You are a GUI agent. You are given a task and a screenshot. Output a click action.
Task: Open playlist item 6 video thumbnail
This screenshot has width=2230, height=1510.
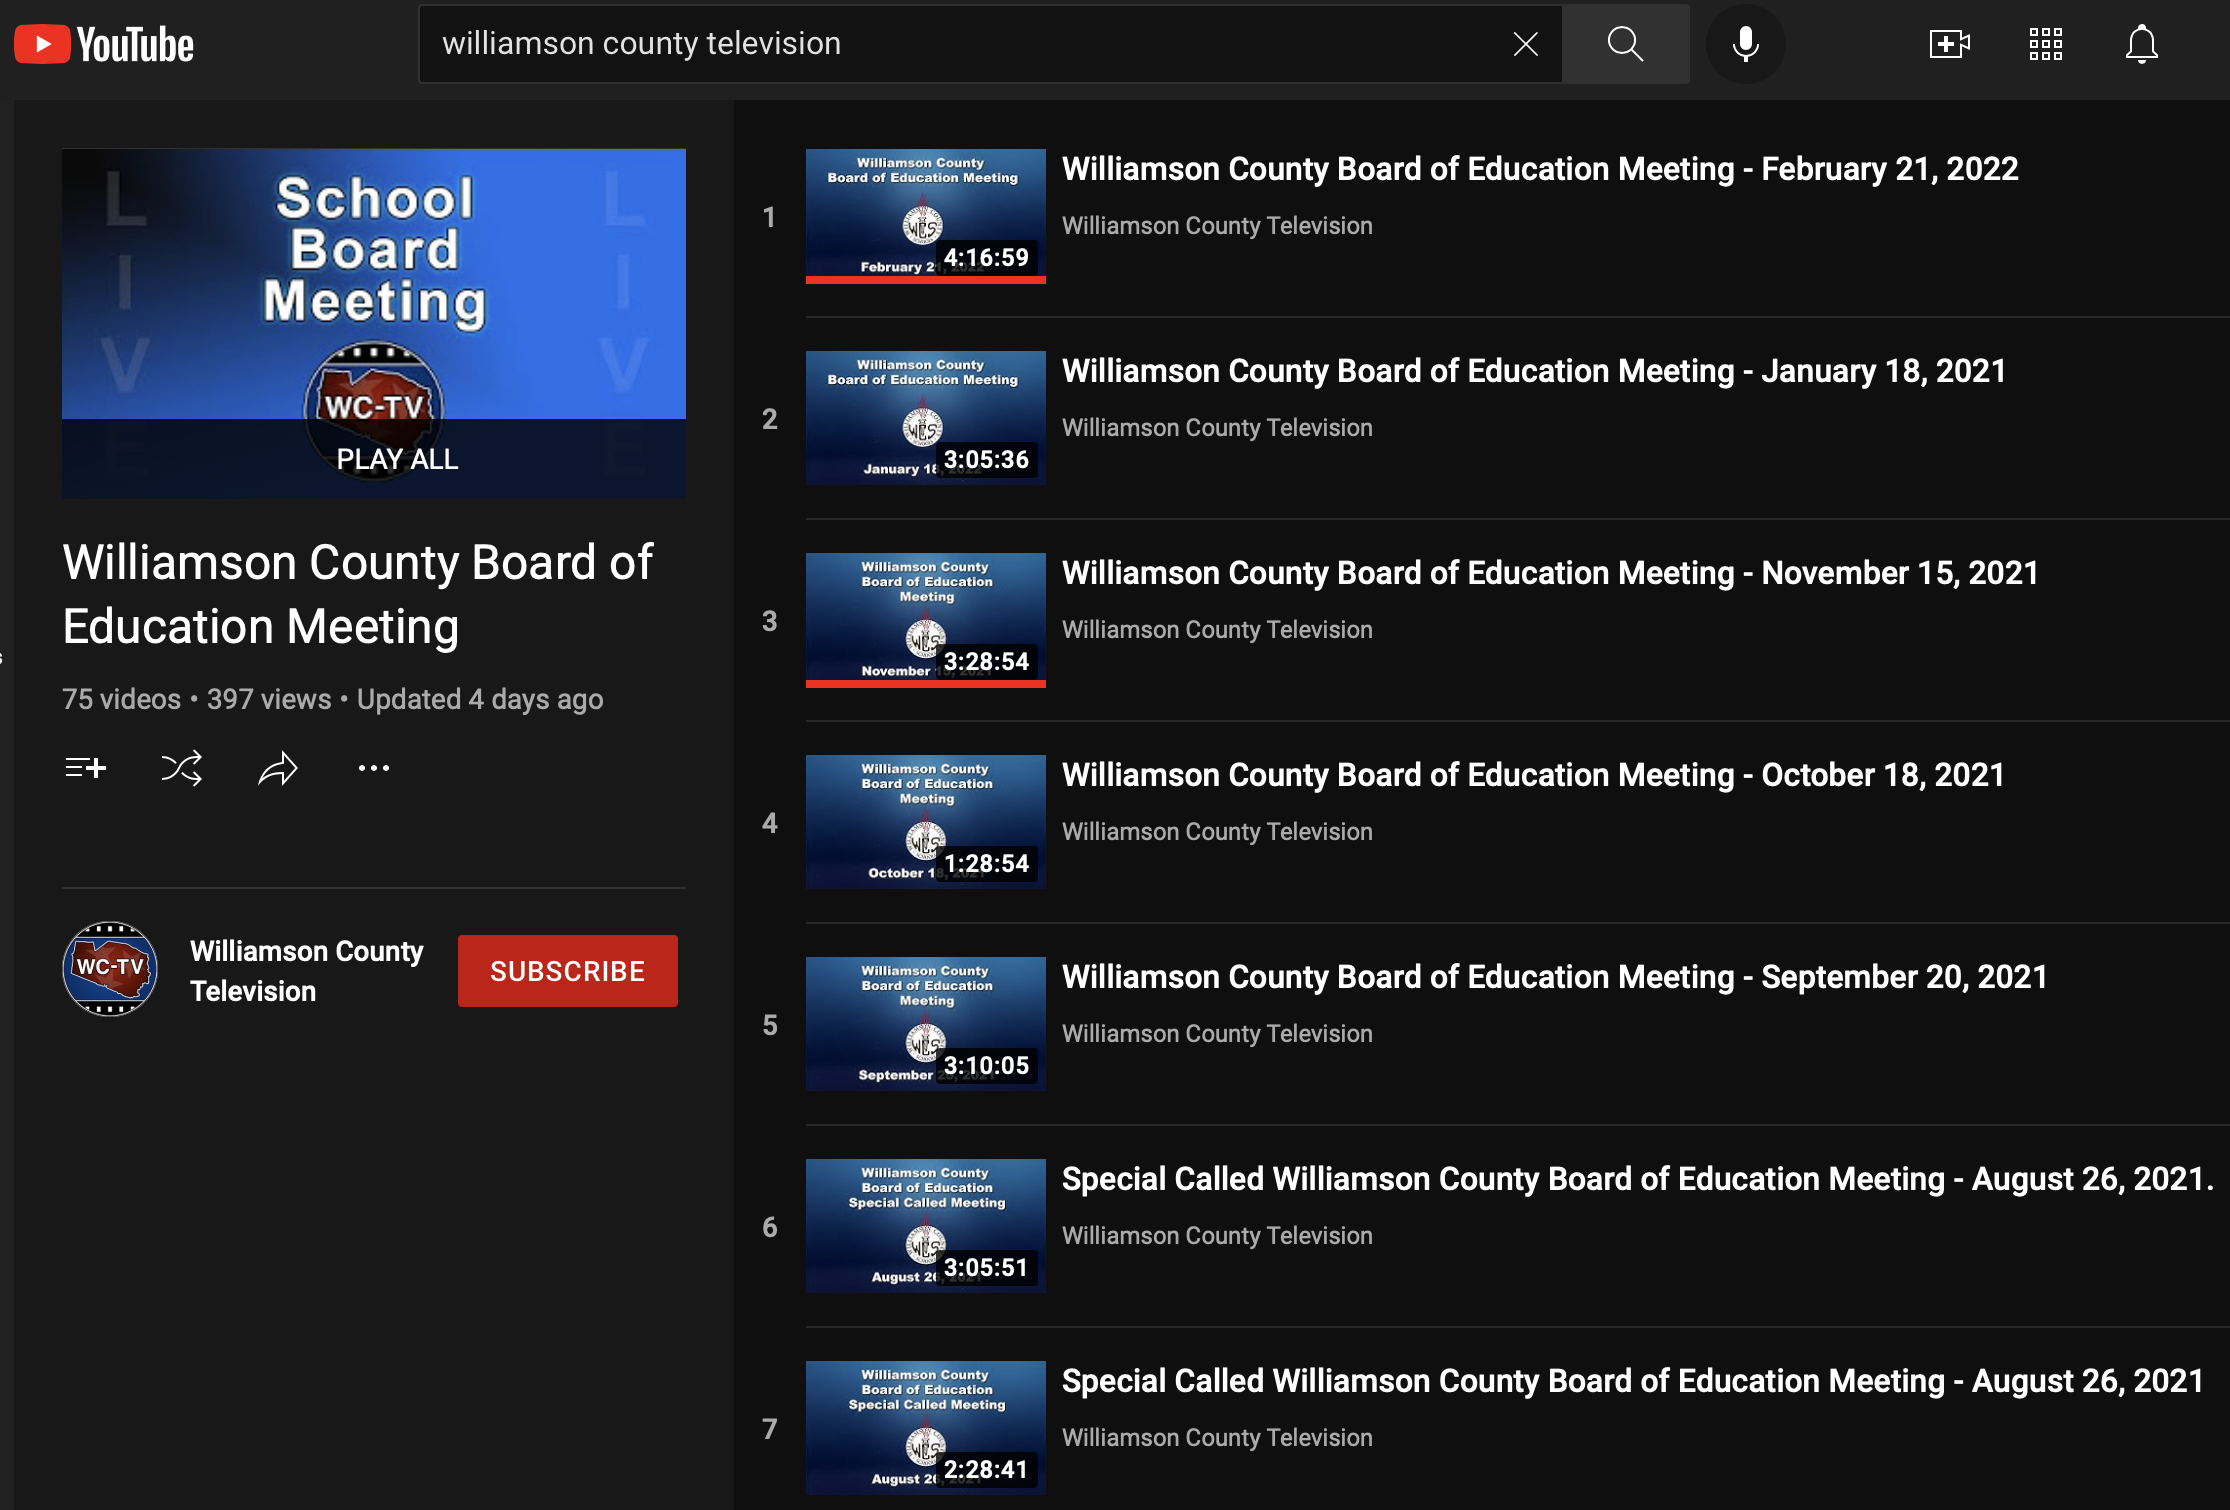926,1226
